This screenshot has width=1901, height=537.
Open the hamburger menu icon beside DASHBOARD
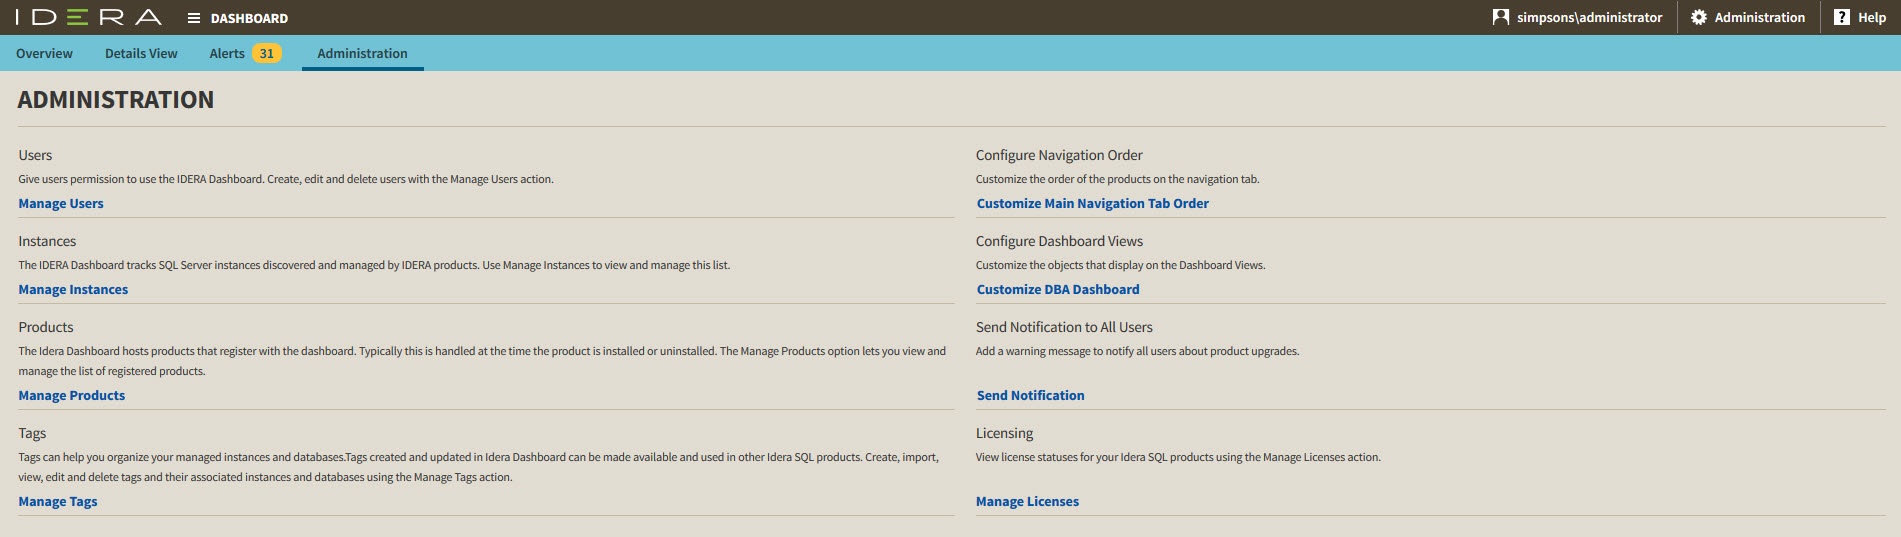point(194,18)
